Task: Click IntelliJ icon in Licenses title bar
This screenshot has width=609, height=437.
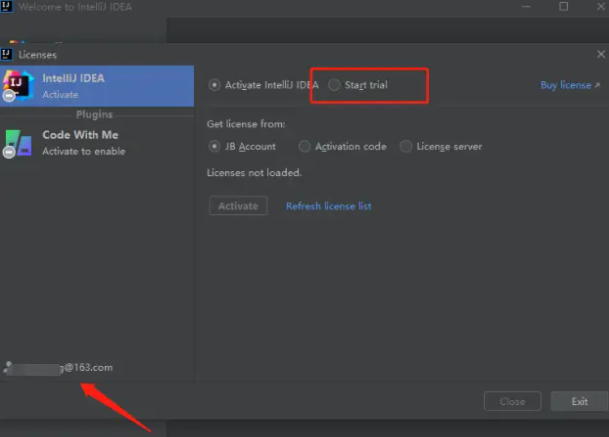Action: [6, 54]
